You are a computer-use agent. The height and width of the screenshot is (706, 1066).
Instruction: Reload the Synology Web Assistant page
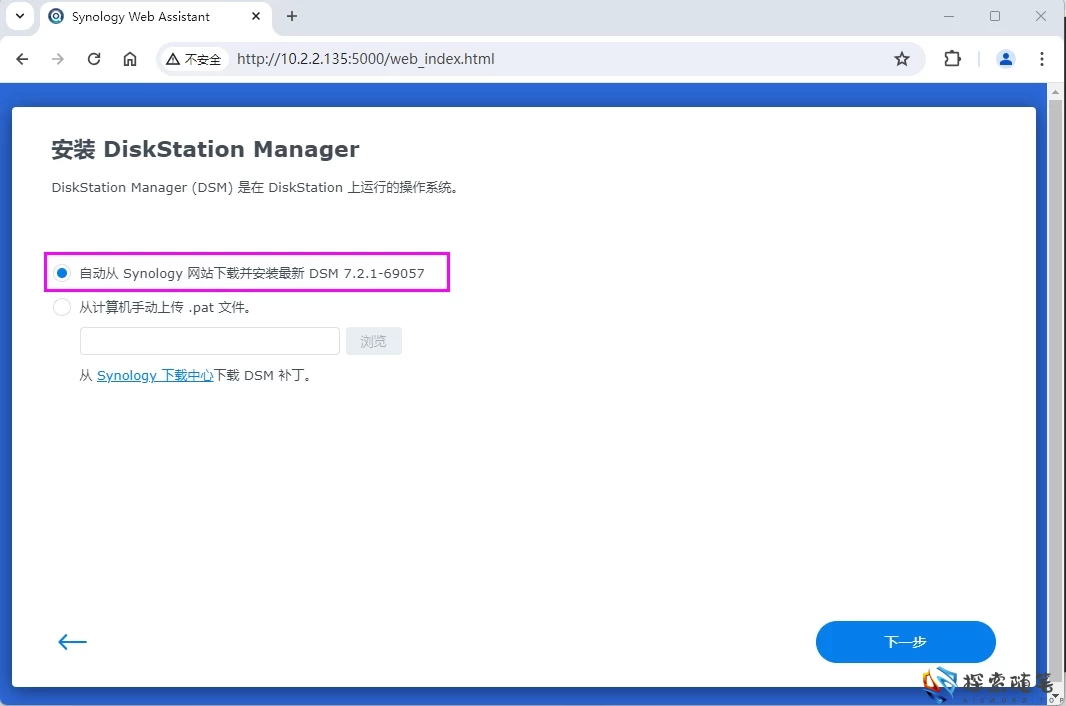[x=94, y=59]
